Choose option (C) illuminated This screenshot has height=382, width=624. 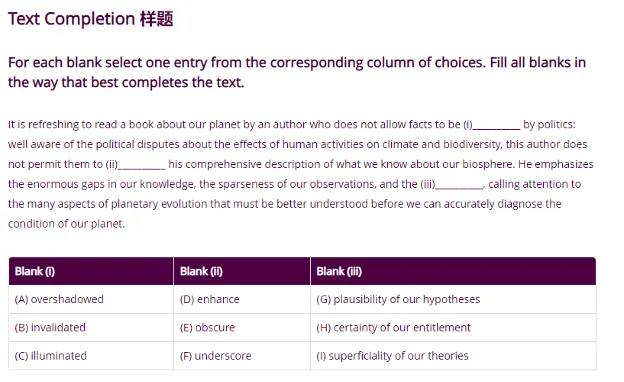pos(51,356)
